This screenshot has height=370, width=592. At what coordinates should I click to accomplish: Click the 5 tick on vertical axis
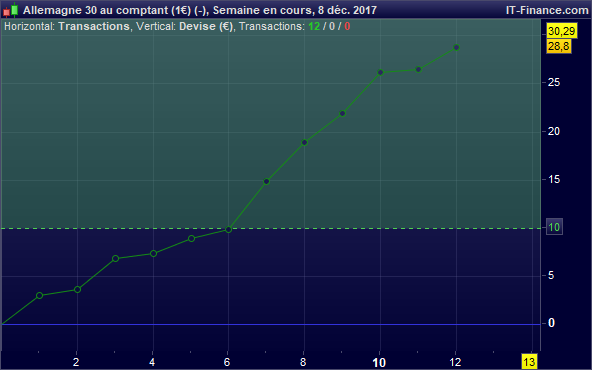(551, 275)
